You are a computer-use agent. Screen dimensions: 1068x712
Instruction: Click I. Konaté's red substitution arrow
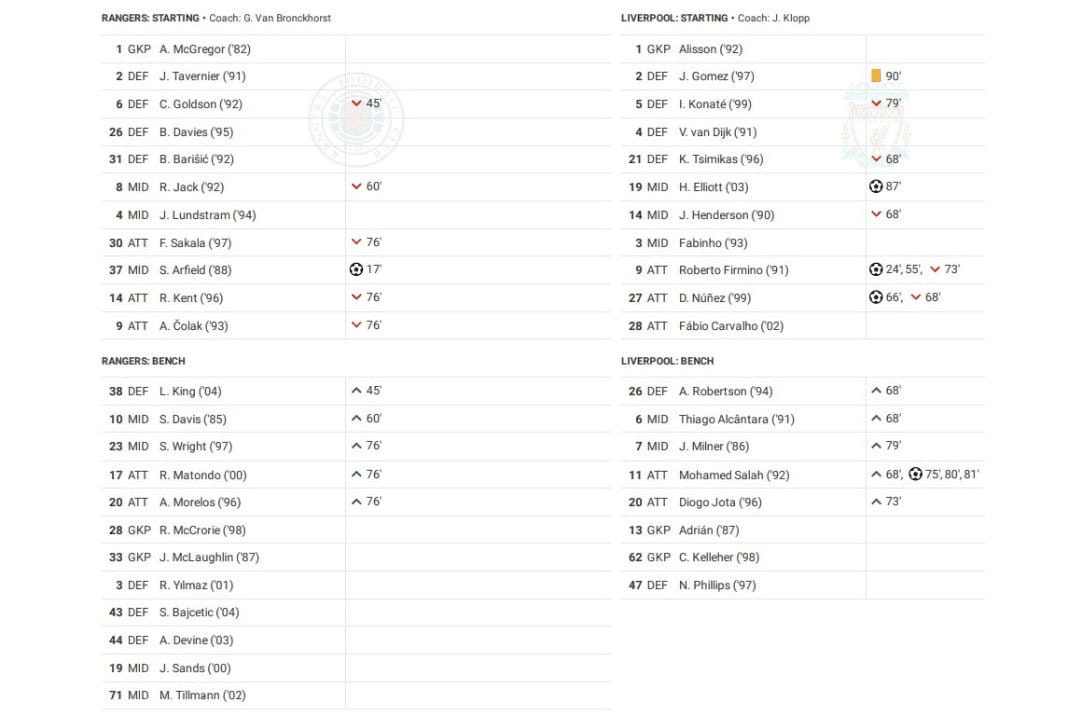(x=876, y=104)
